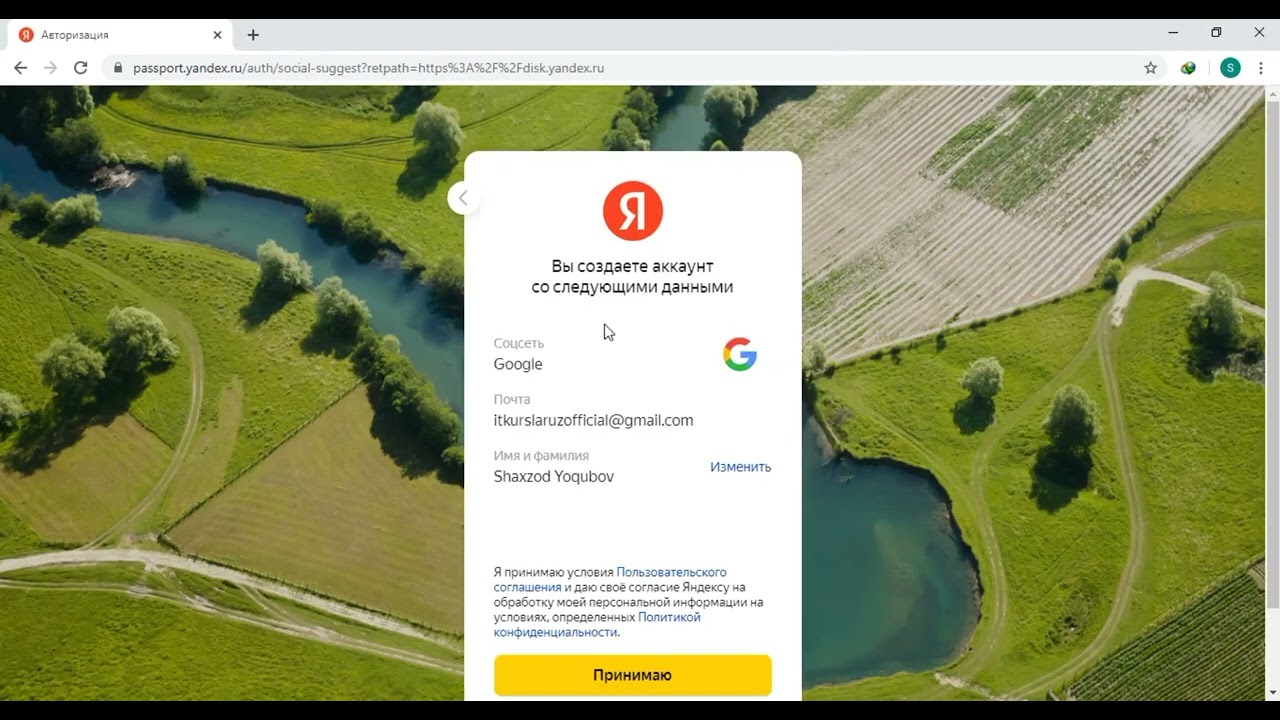Open a new tab with plus button
The height and width of the screenshot is (720, 1280).
[x=253, y=35]
